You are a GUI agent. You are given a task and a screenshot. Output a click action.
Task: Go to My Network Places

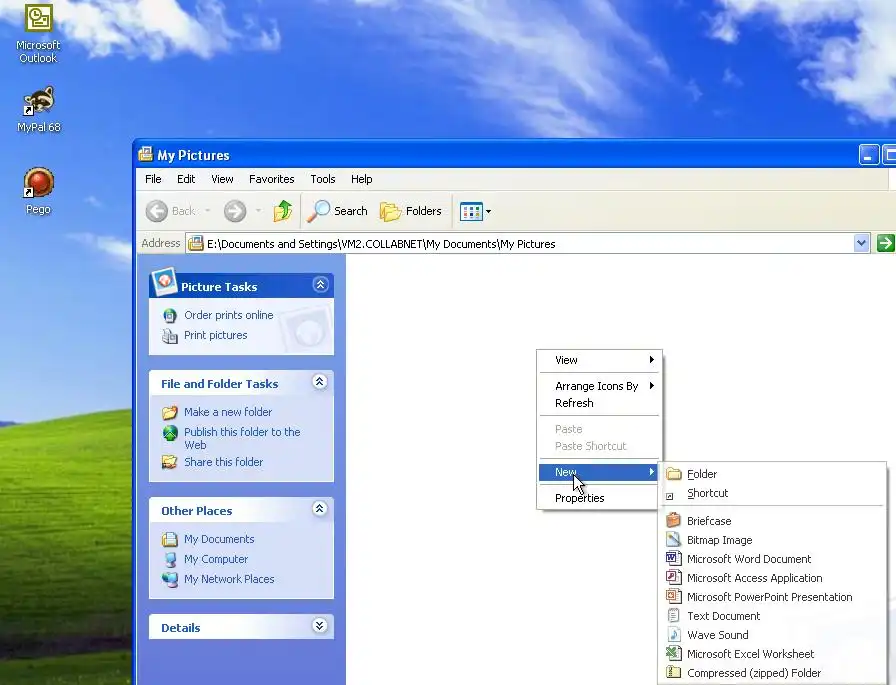(229, 579)
